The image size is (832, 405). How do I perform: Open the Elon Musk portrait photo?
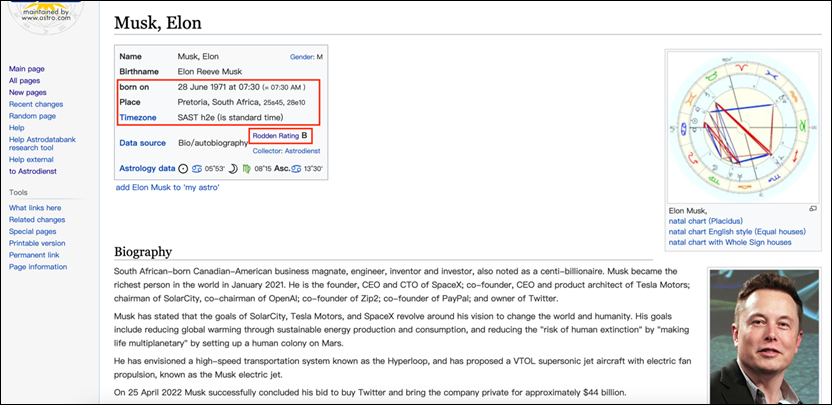(764, 337)
